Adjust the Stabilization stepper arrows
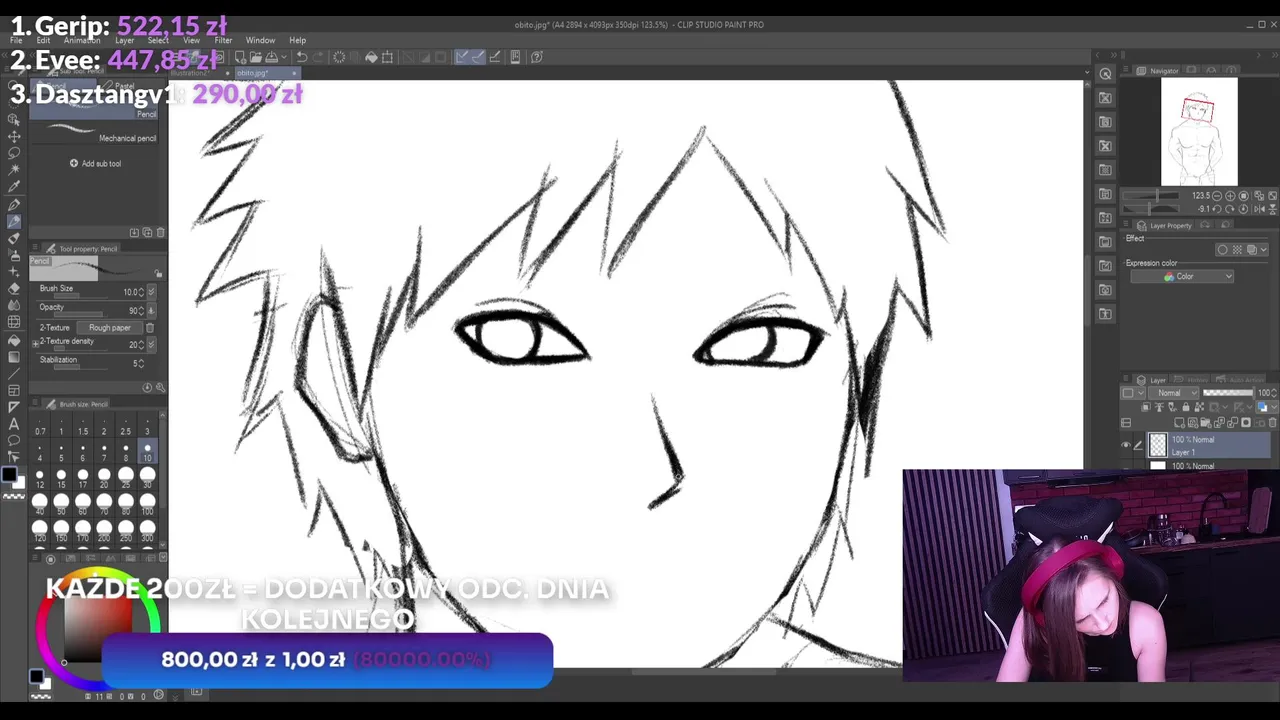This screenshot has height=720, width=1280. pyautogui.click(x=139, y=363)
